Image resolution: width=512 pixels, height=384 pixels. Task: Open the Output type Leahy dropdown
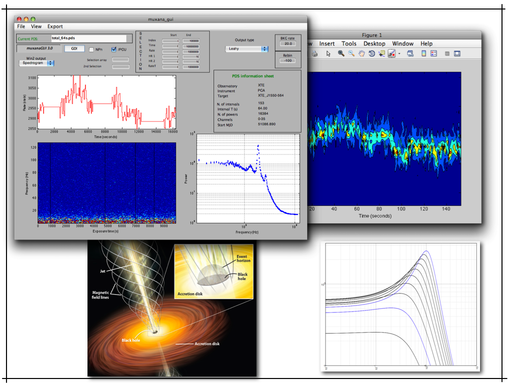click(x=247, y=49)
